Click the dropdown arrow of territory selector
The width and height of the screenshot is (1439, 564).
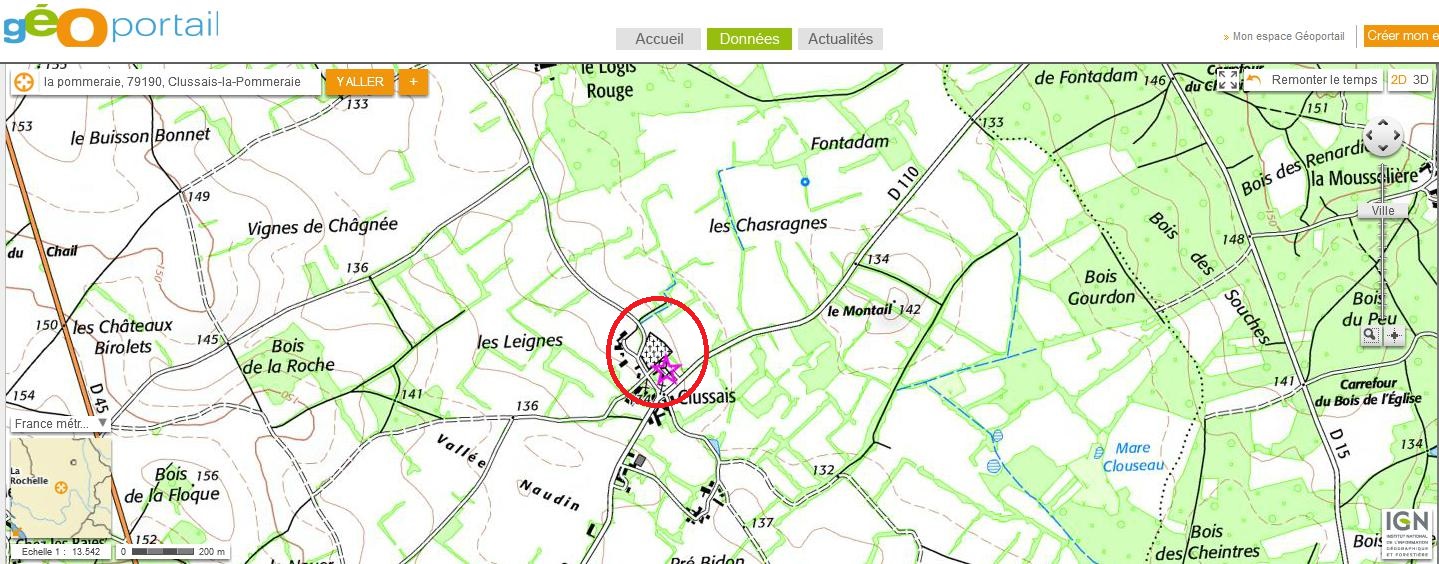(101, 423)
